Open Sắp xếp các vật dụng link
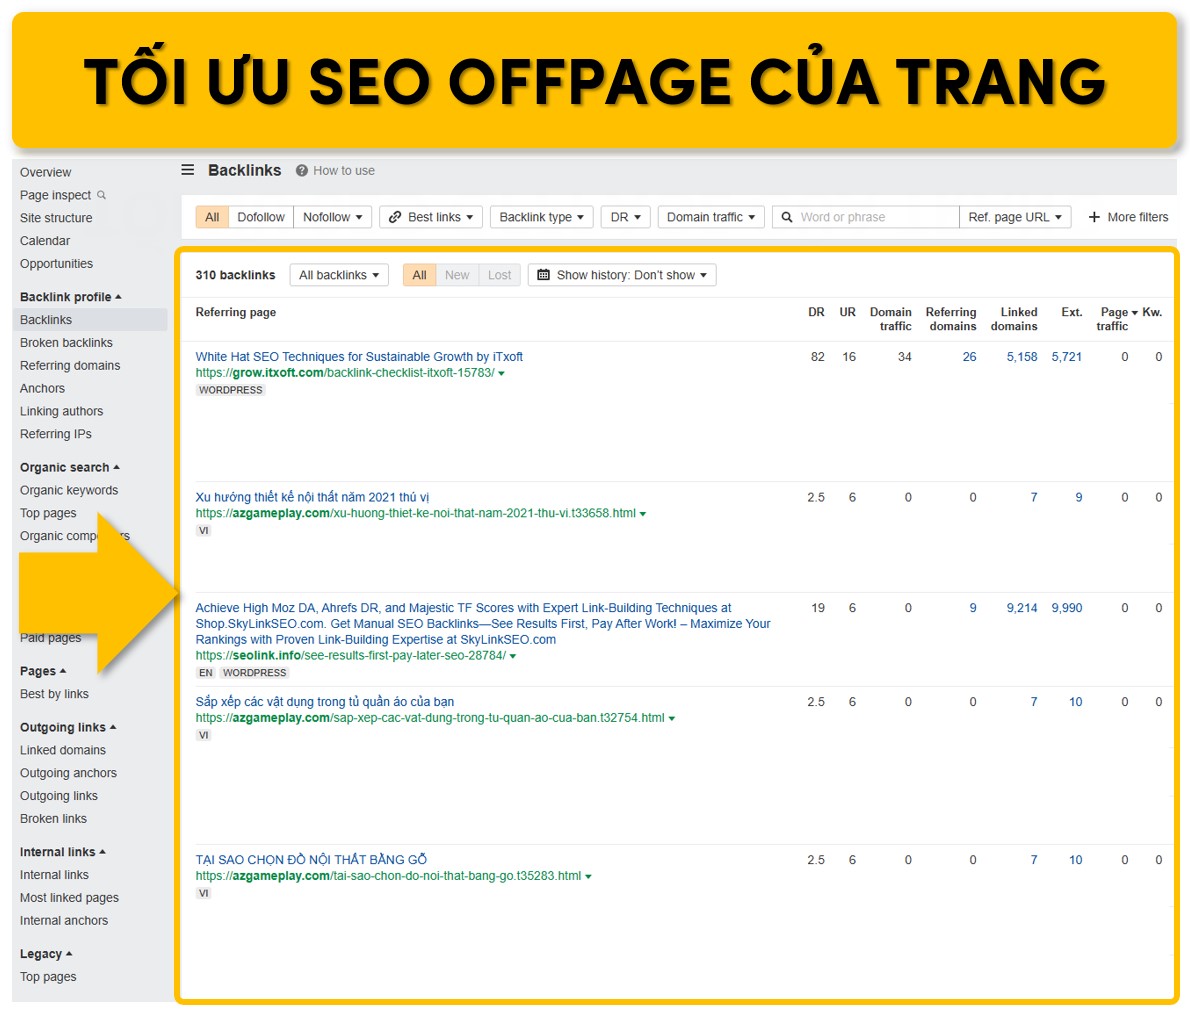The height and width of the screenshot is (1015, 1190). [325, 701]
